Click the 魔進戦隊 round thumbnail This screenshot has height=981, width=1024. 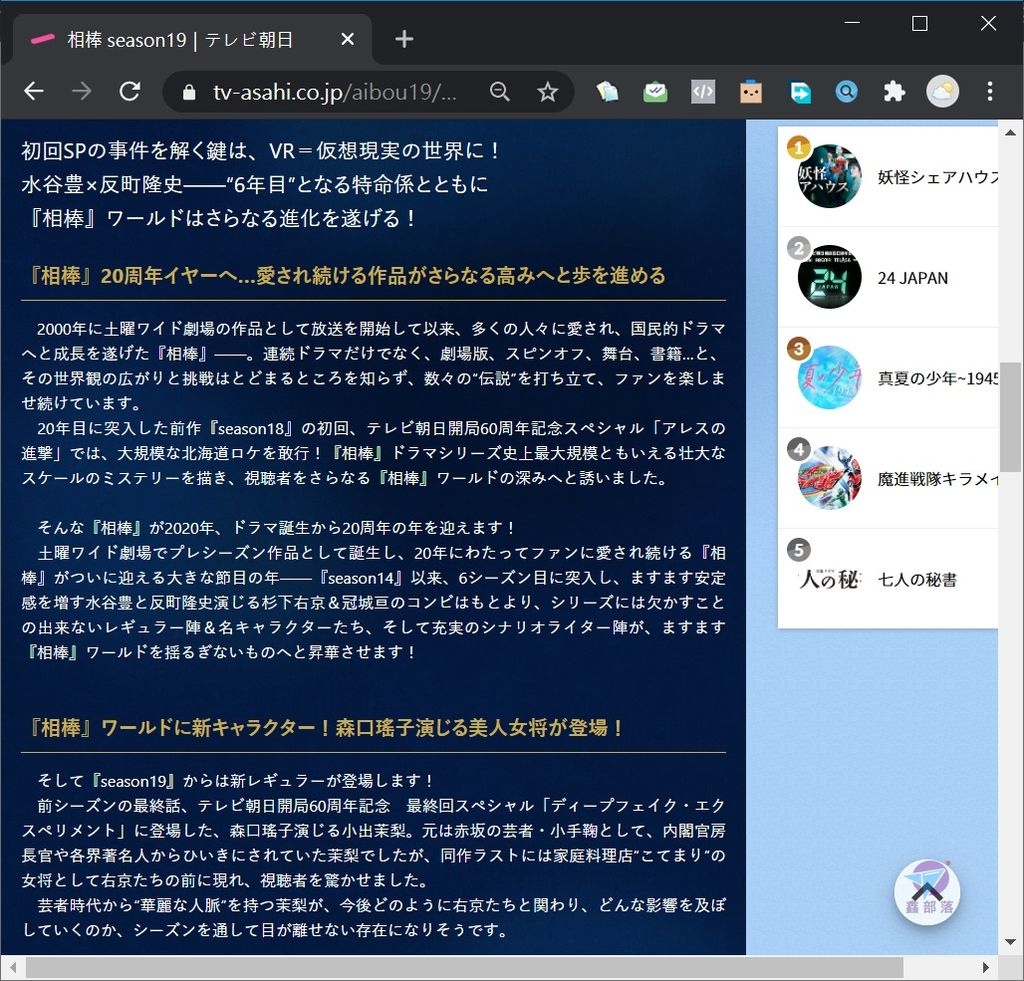(829, 478)
